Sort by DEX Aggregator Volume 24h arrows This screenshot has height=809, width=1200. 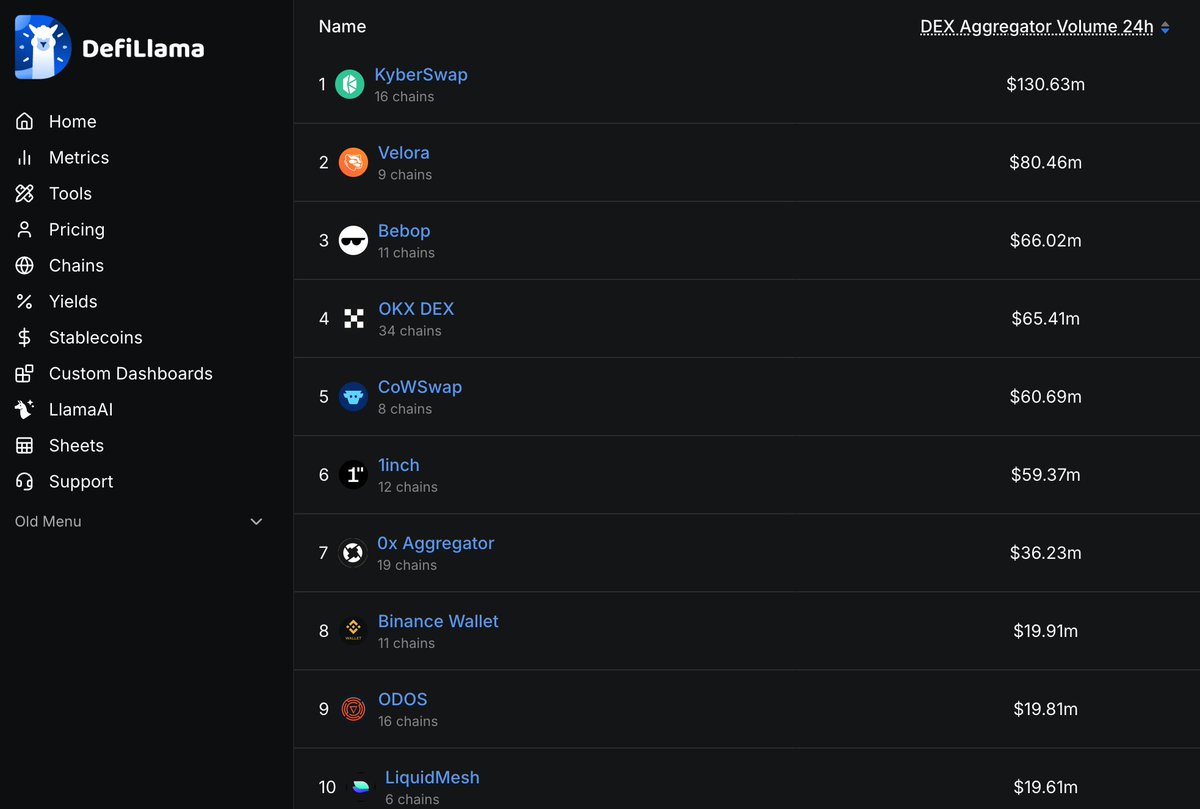pyautogui.click(x=1165, y=27)
